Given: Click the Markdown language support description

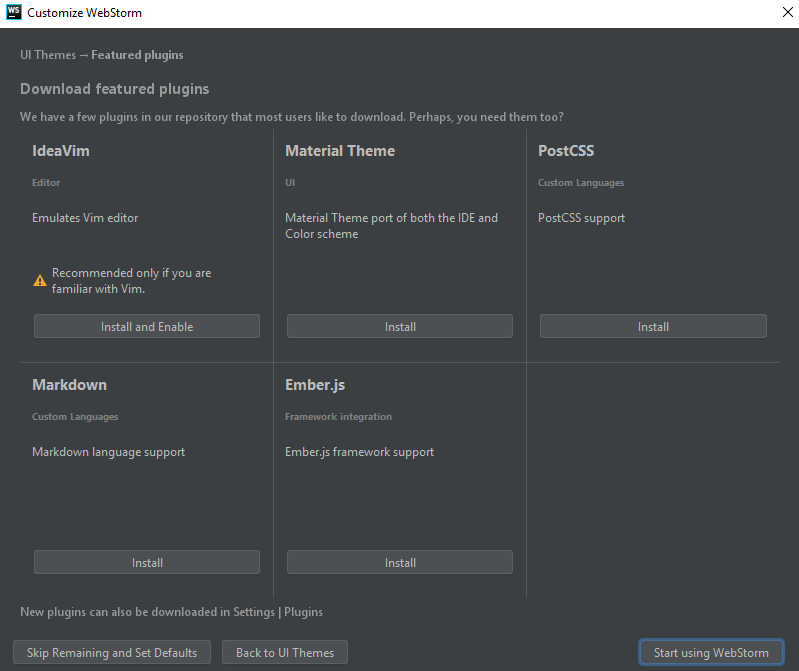Looking at the screenshot, I should (x=109, y=452).
